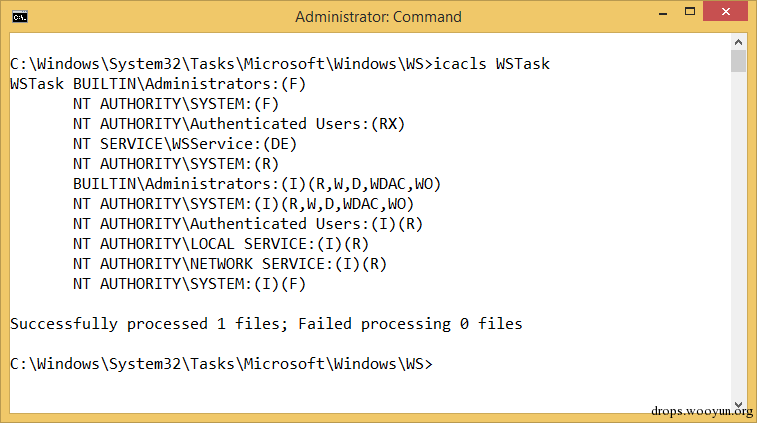Viewport: 757px width, 423px height.
Task: Maximize the Command Prompt window
Action: [690, 12]
